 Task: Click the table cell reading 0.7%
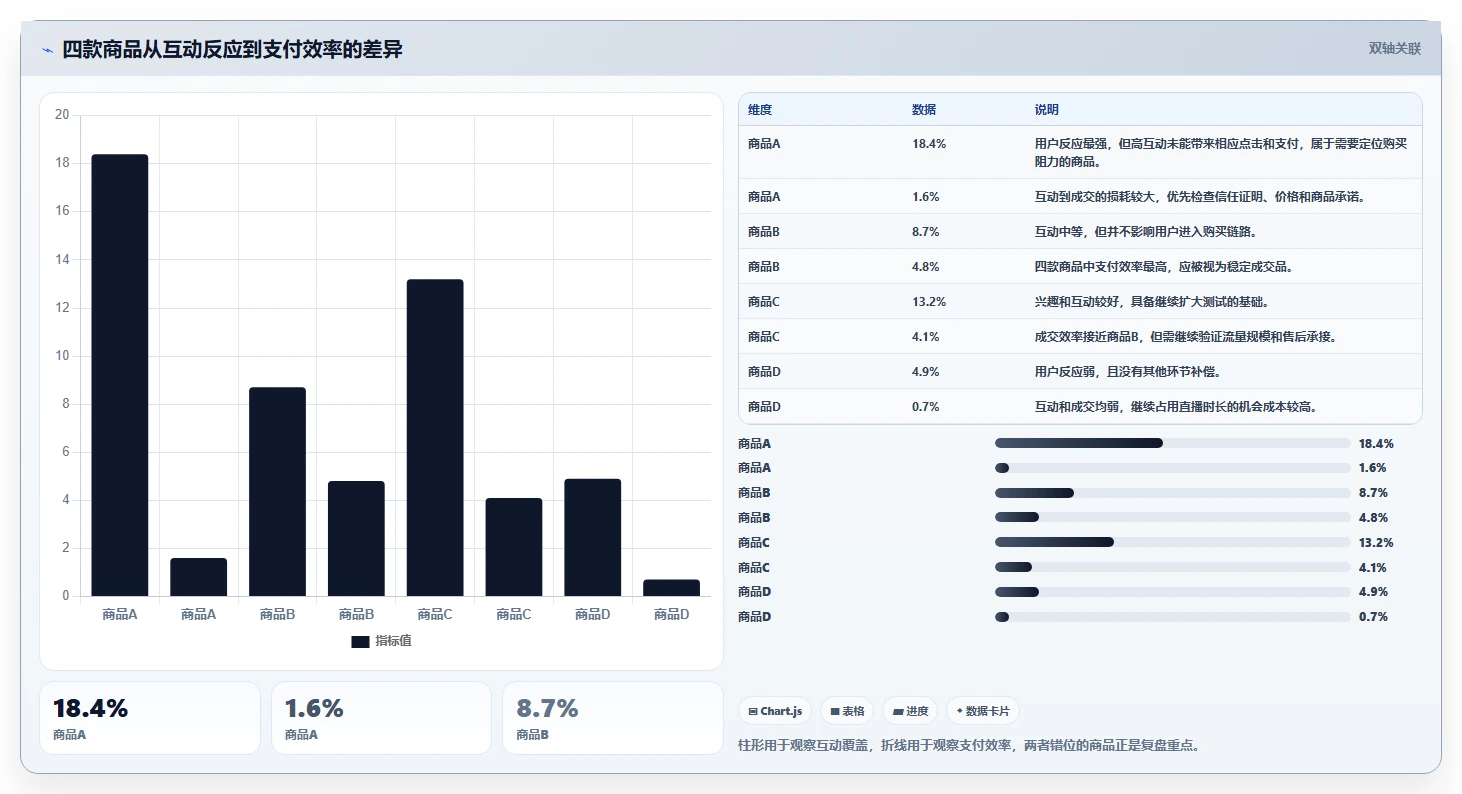click(x=925, y=407)
